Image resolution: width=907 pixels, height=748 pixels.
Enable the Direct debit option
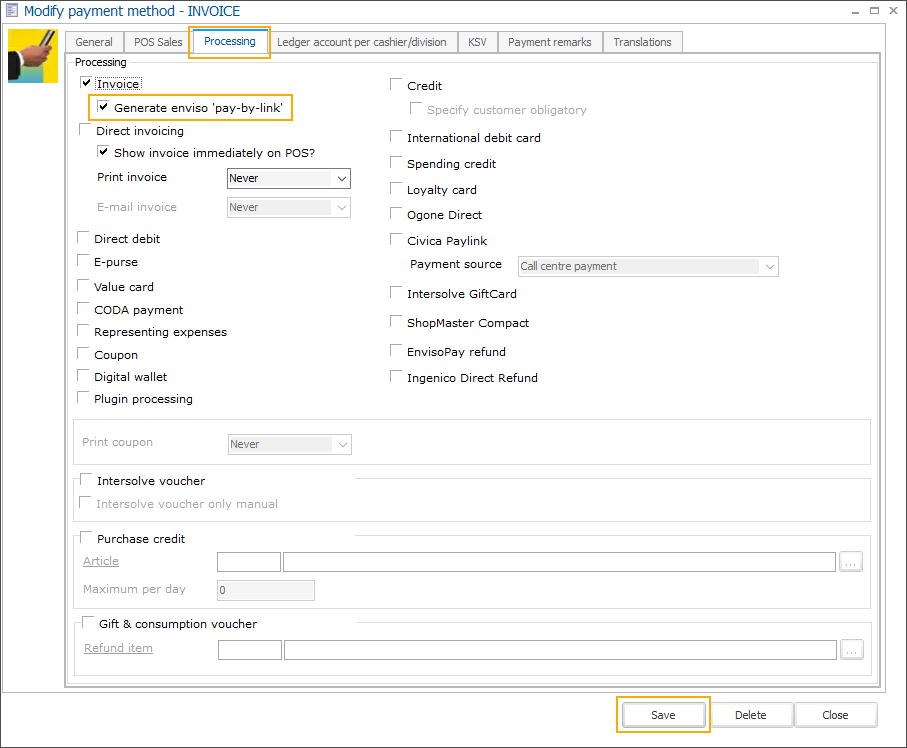click(x=82, y=237)
